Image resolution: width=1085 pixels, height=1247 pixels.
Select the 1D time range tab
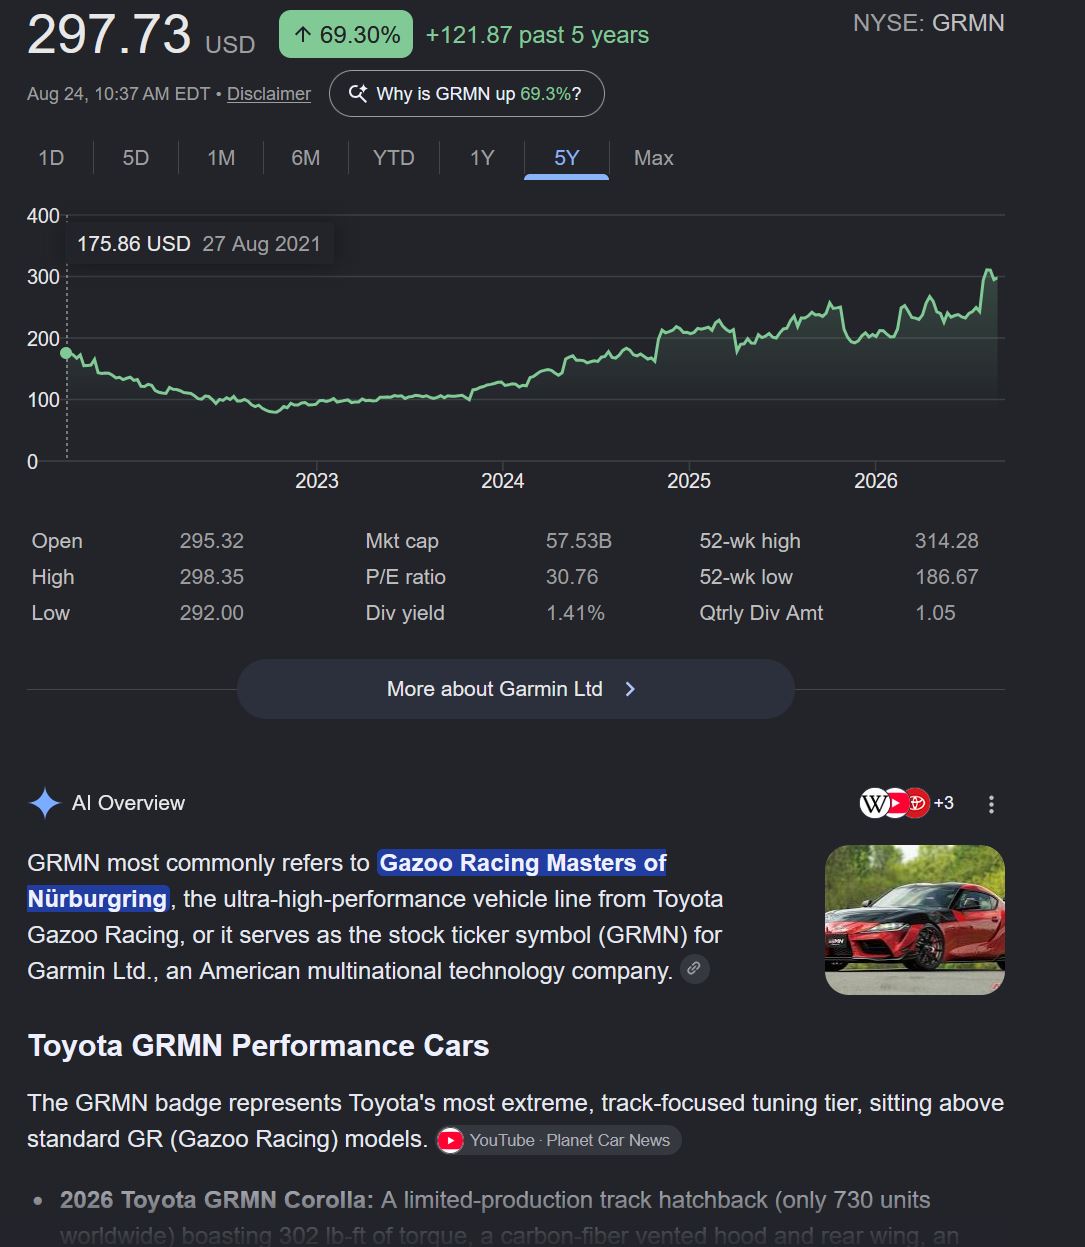[51, 158]
